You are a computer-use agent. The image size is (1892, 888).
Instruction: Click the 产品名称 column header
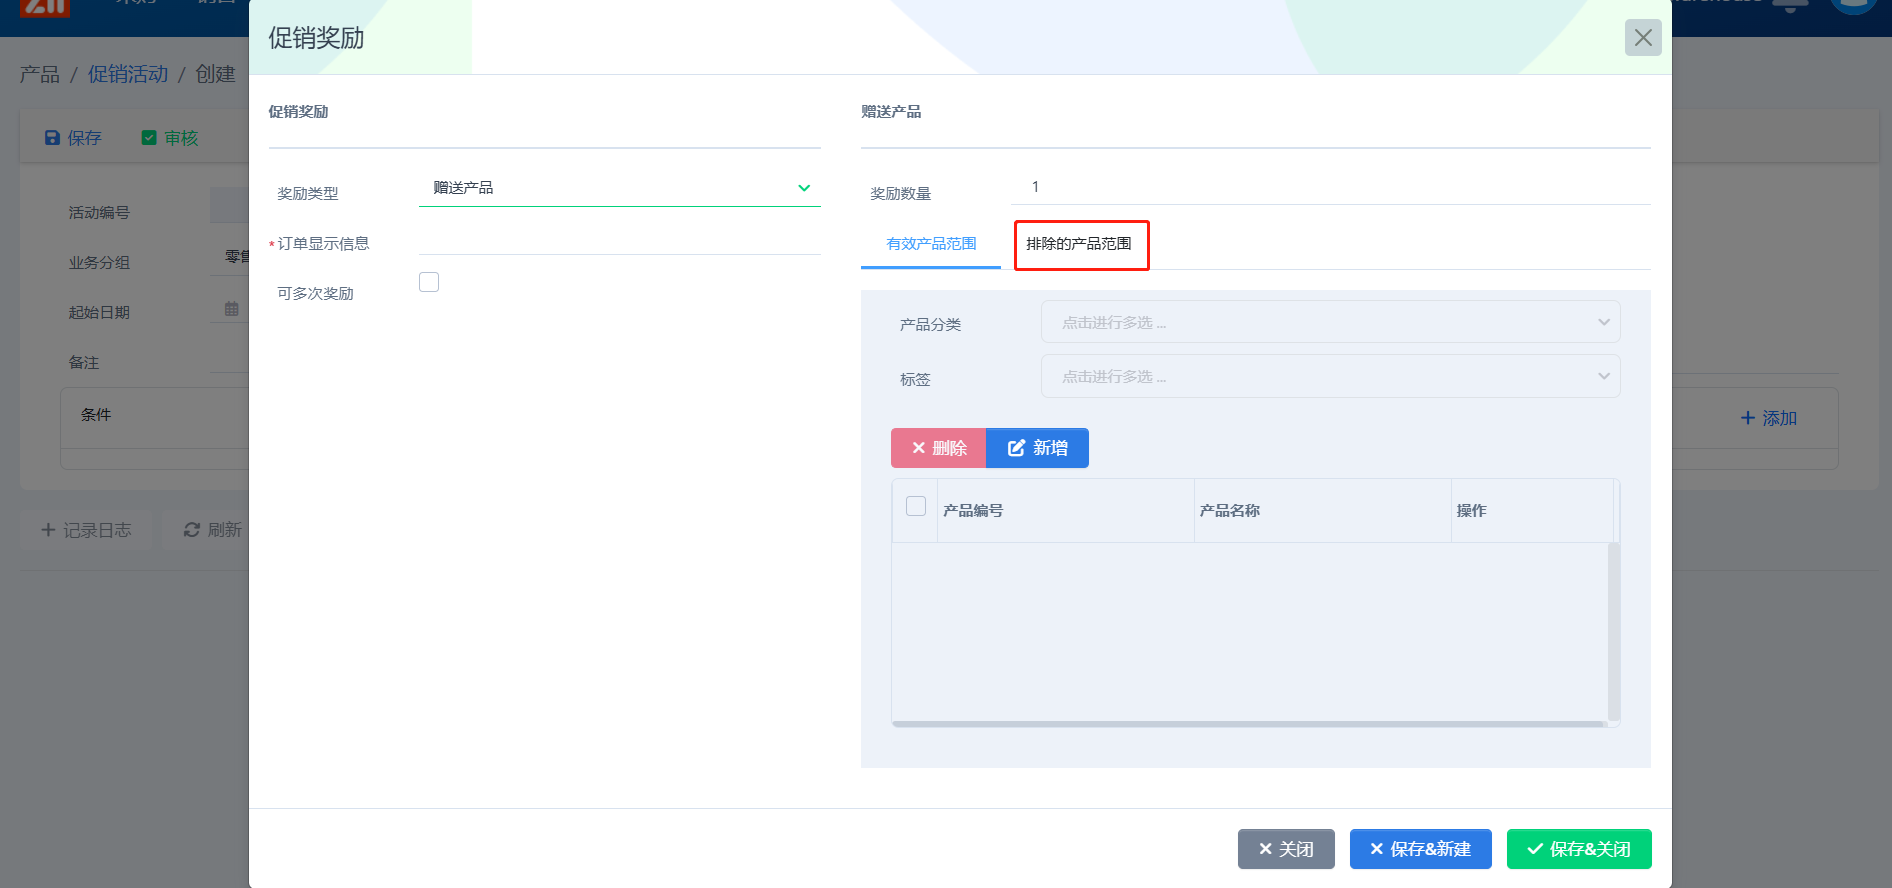1323,511
